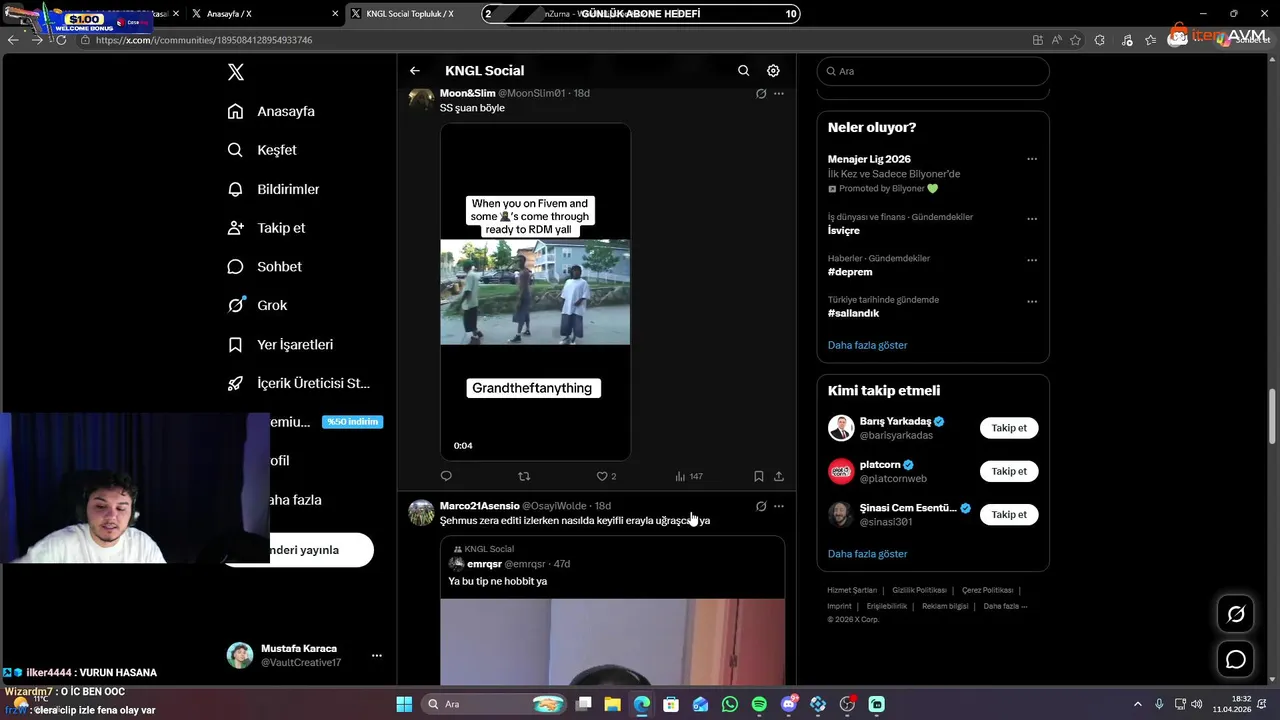Follow Barış Yarkadaş with Takip et
This screenshot has width=1280, height=720.
1009,428
